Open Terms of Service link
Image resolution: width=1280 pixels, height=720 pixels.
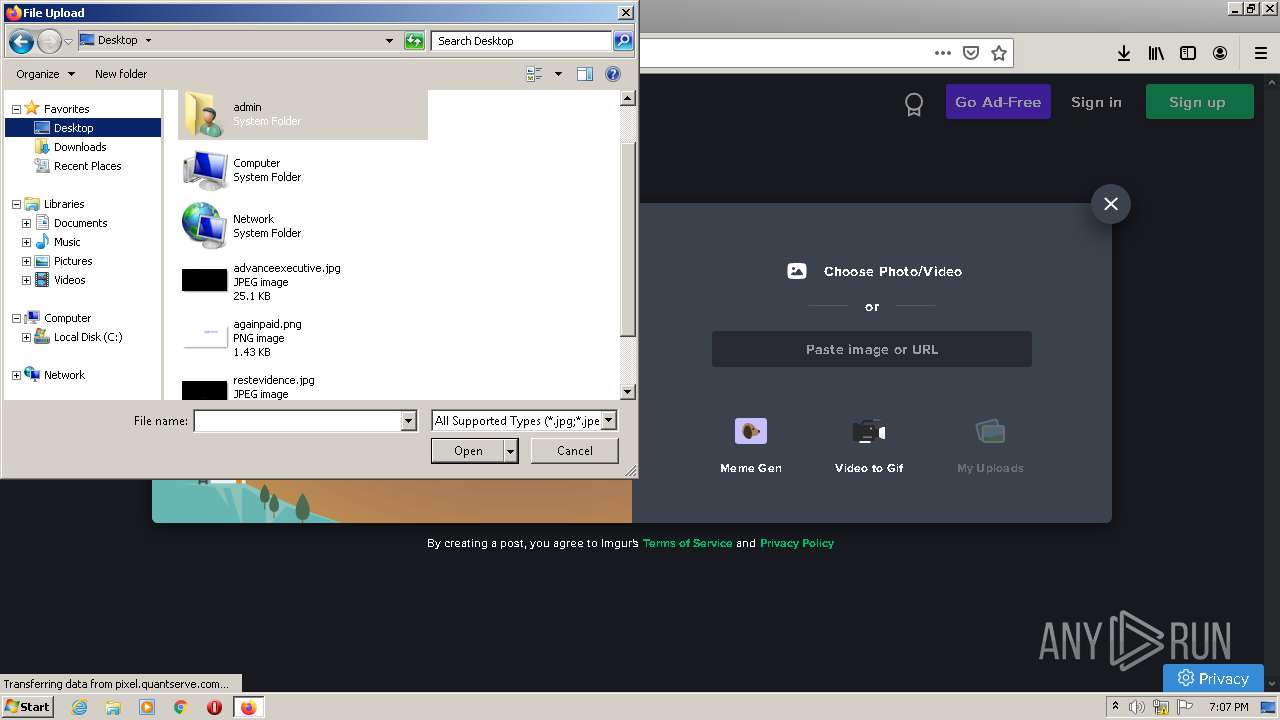point(688,543)
